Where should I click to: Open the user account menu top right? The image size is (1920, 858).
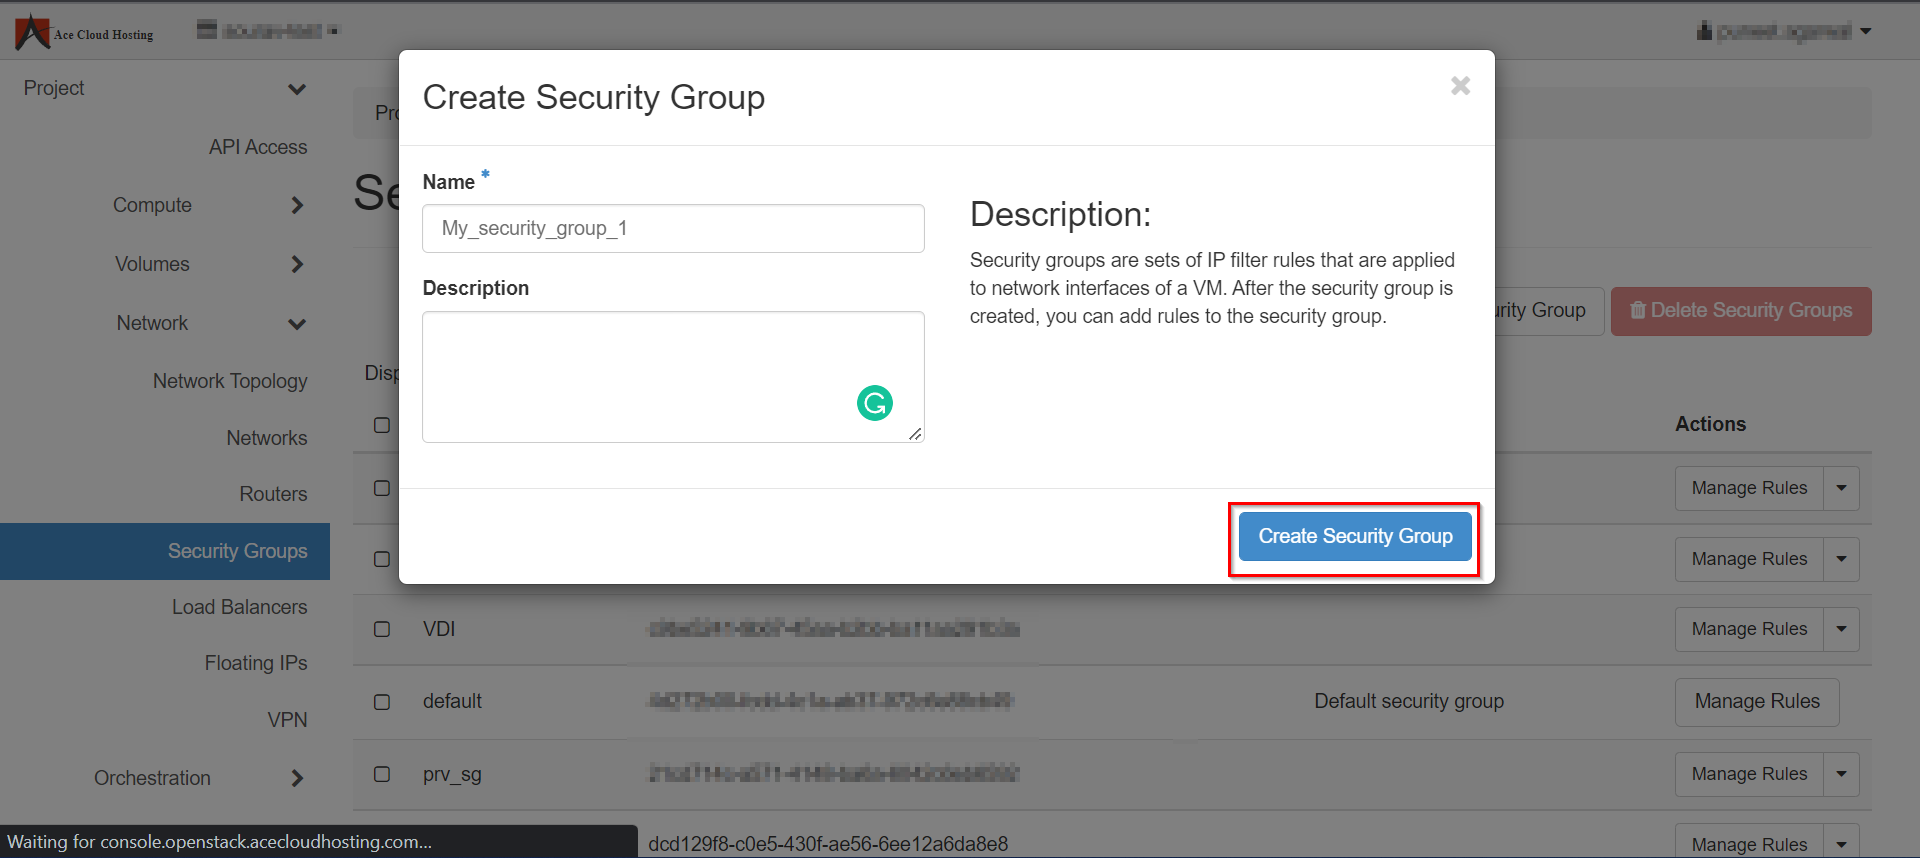(1783, 31)
